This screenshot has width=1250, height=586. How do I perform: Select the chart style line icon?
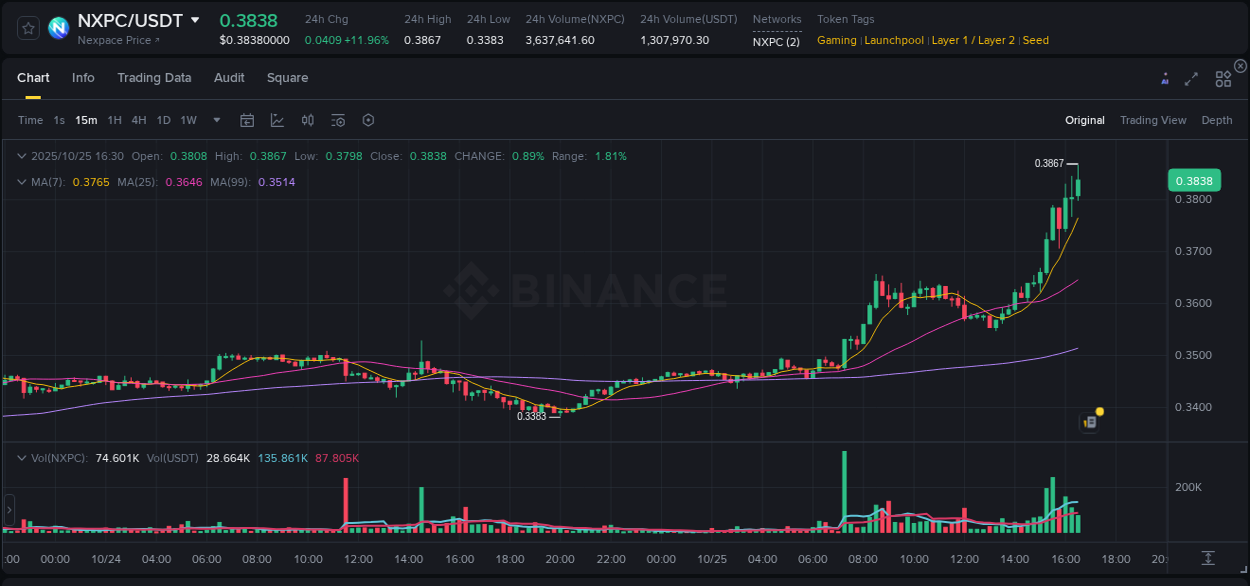click(277, 120)
